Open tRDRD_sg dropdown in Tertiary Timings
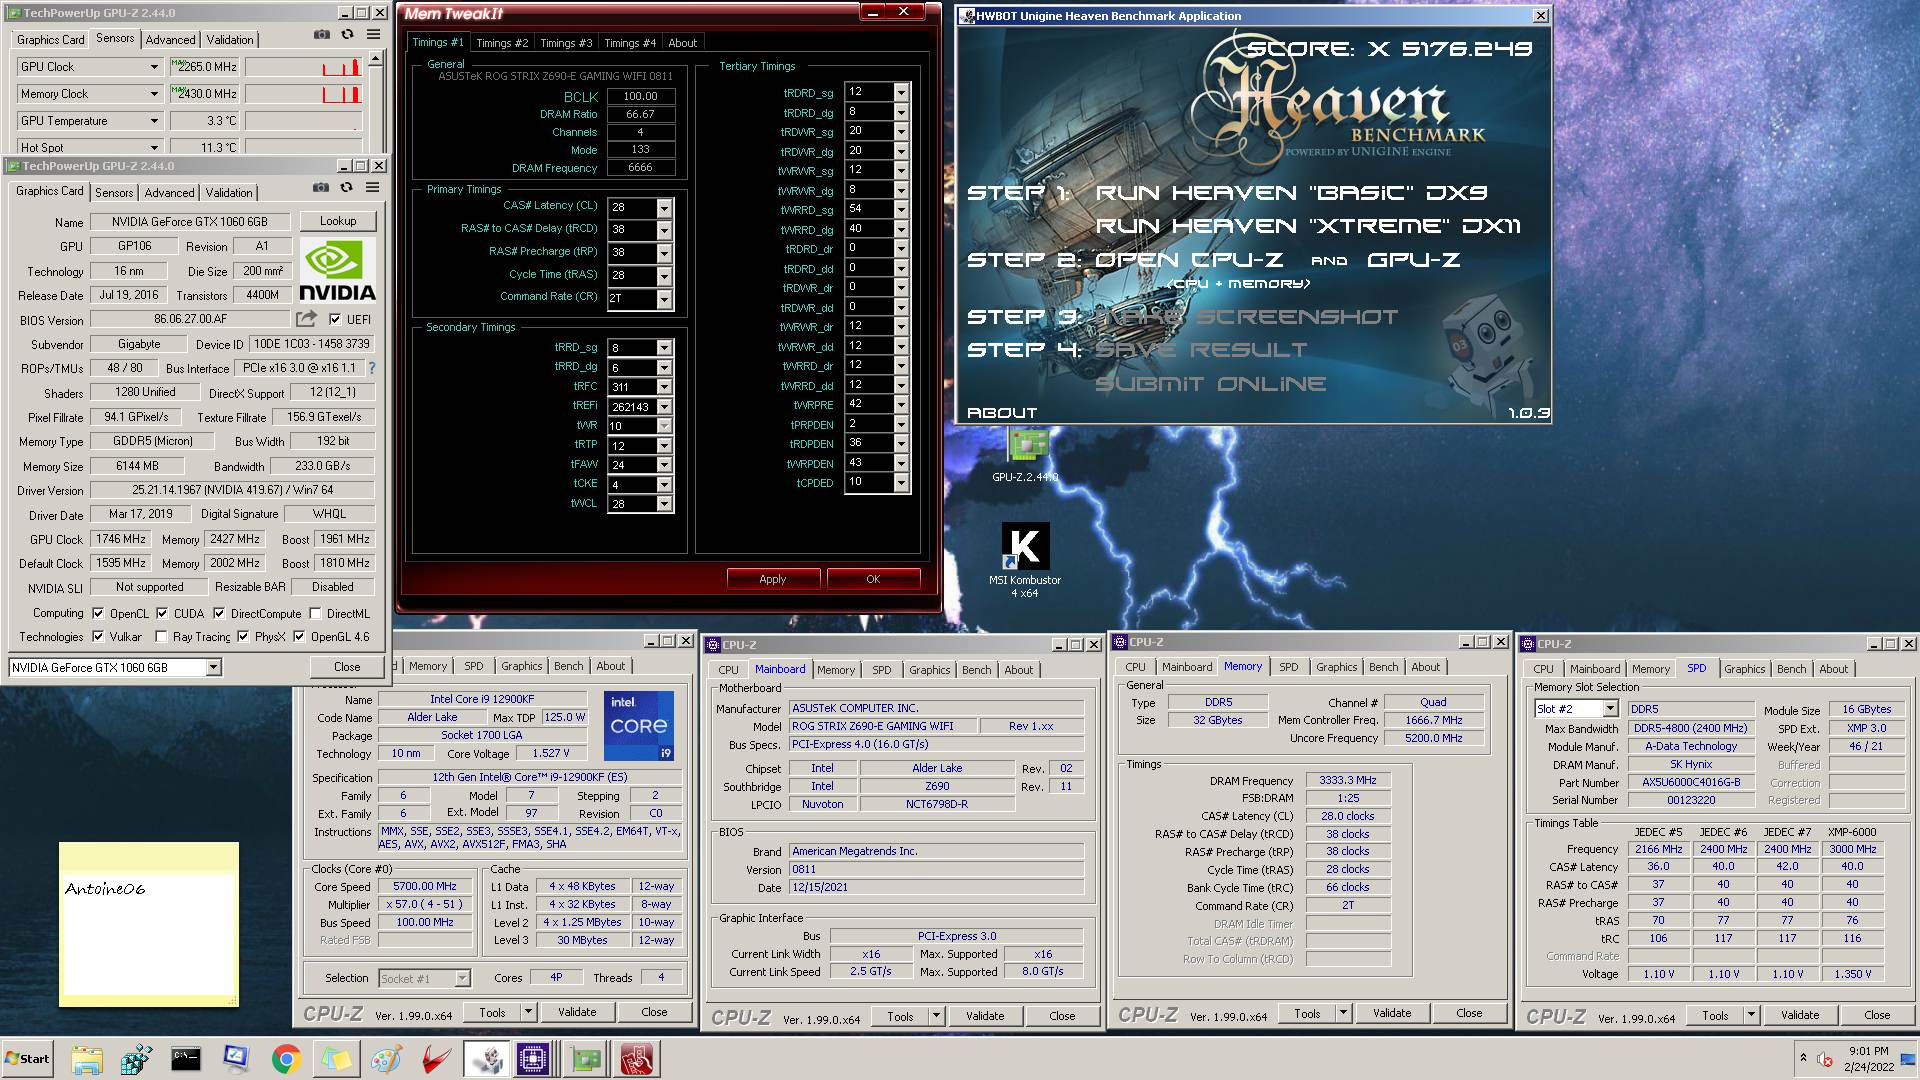 (901, 92)
